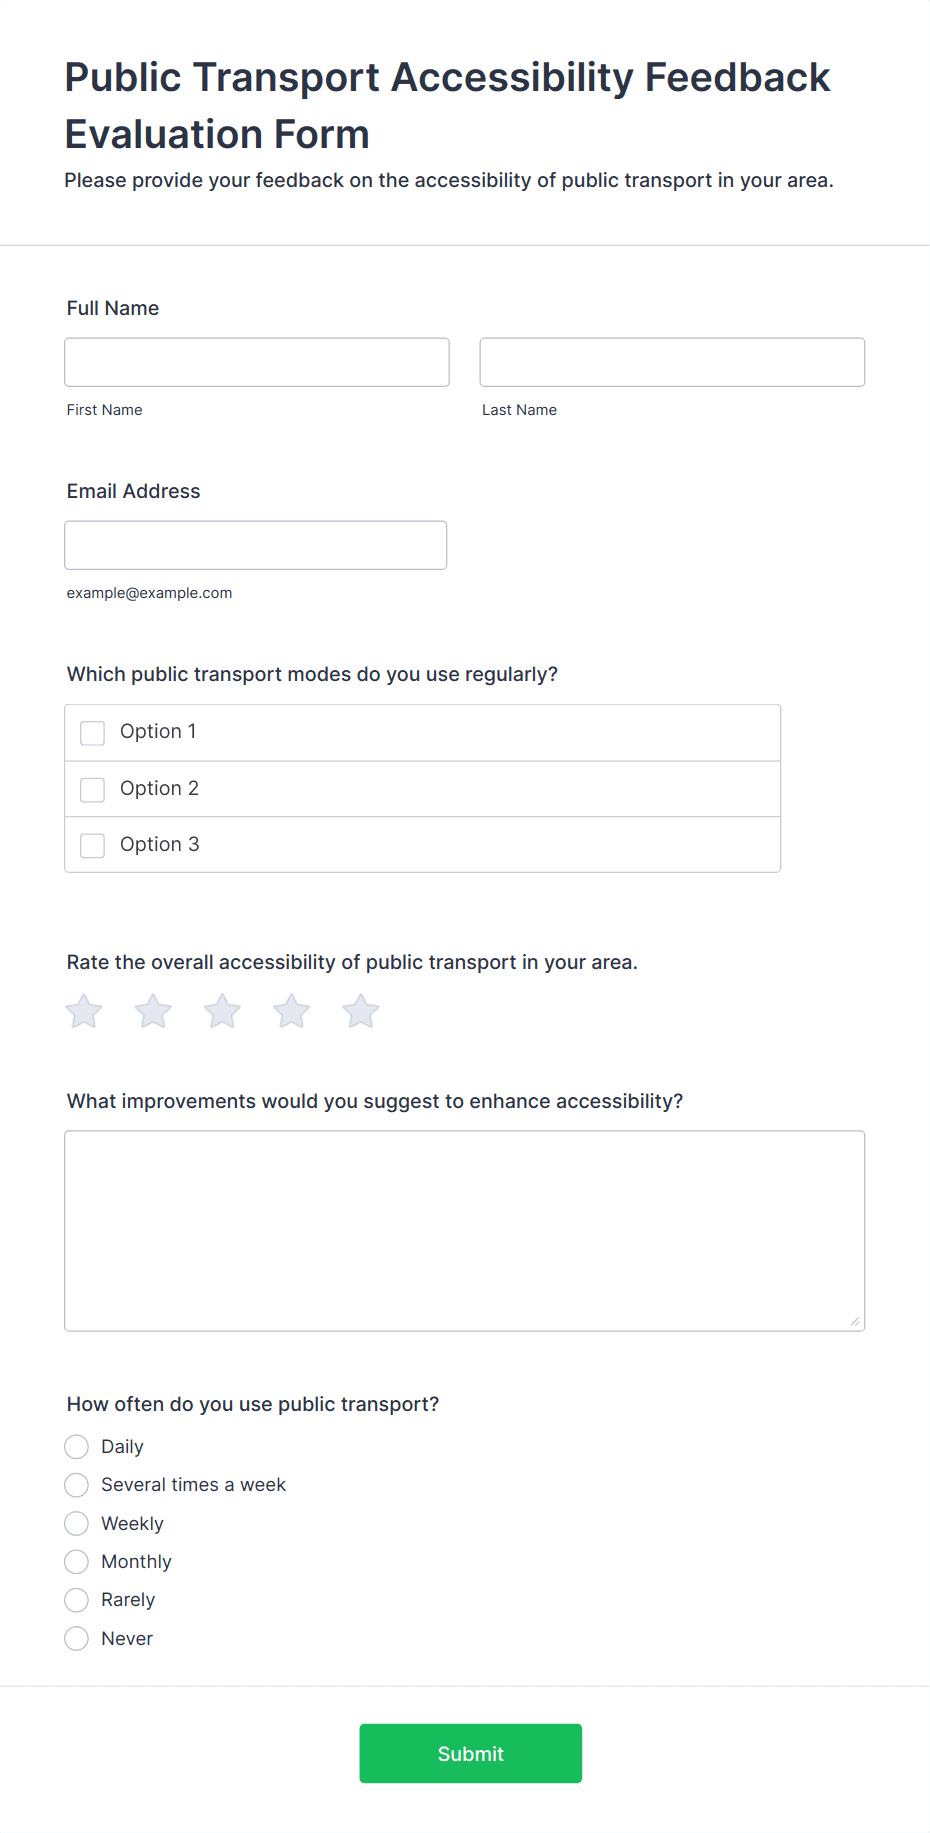This screenshot has width=930, height=1833.
Task: Click the green Submit button
Action: [x=471, y=1753]
